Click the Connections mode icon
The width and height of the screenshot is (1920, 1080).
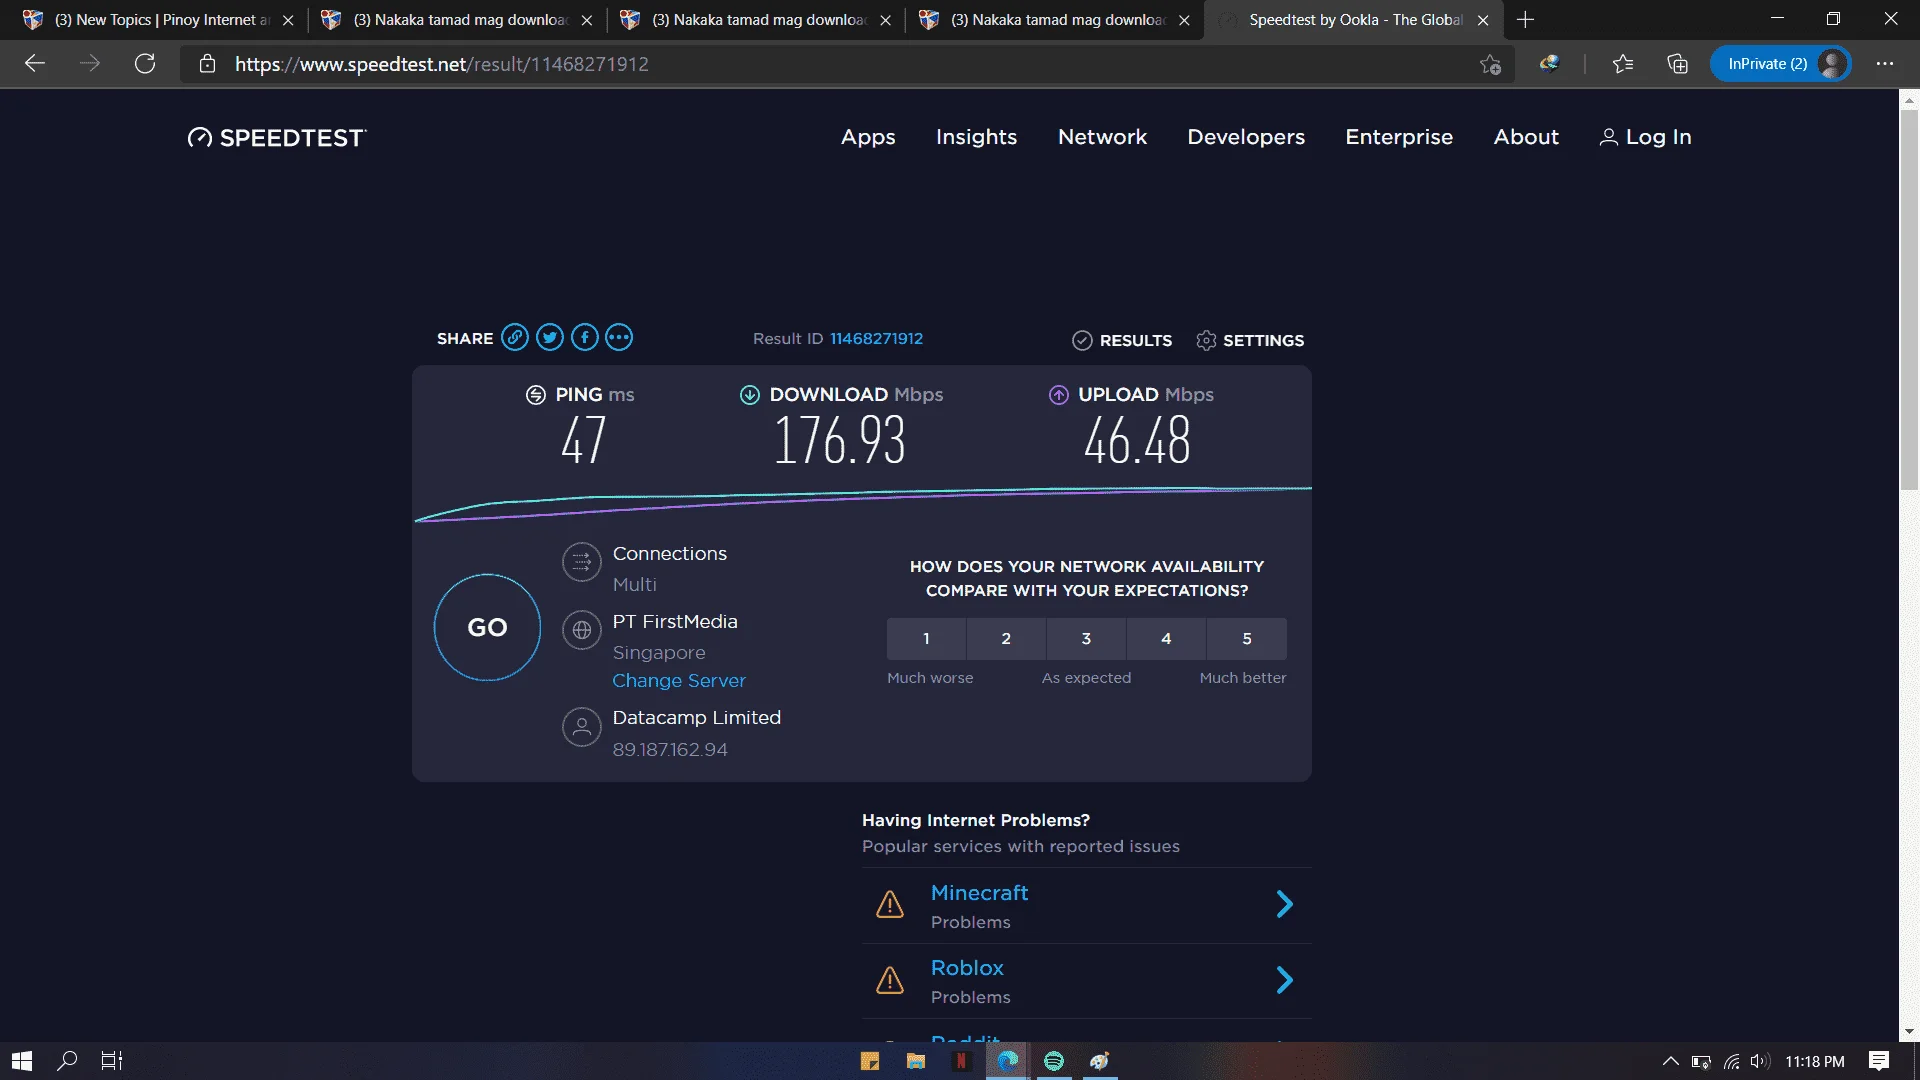pyautogui.click(x=582, y=562)
